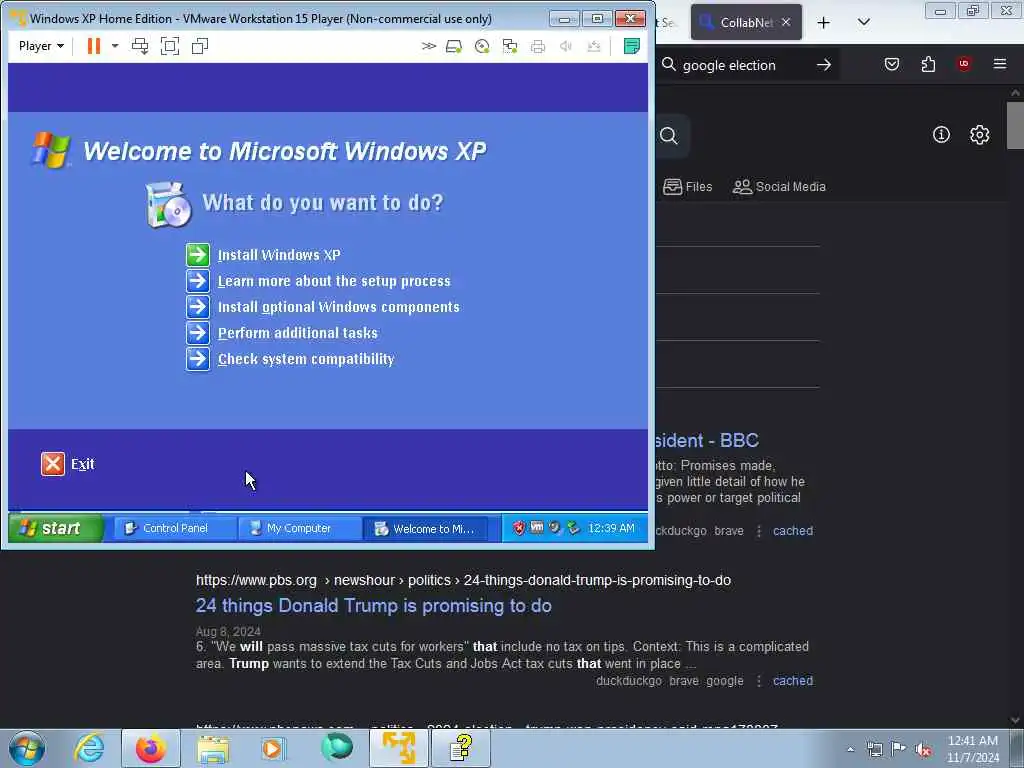1024x768 pixels.
Task: Click the browser page vertical scrollbar
Action: (x=1015, y=125)
